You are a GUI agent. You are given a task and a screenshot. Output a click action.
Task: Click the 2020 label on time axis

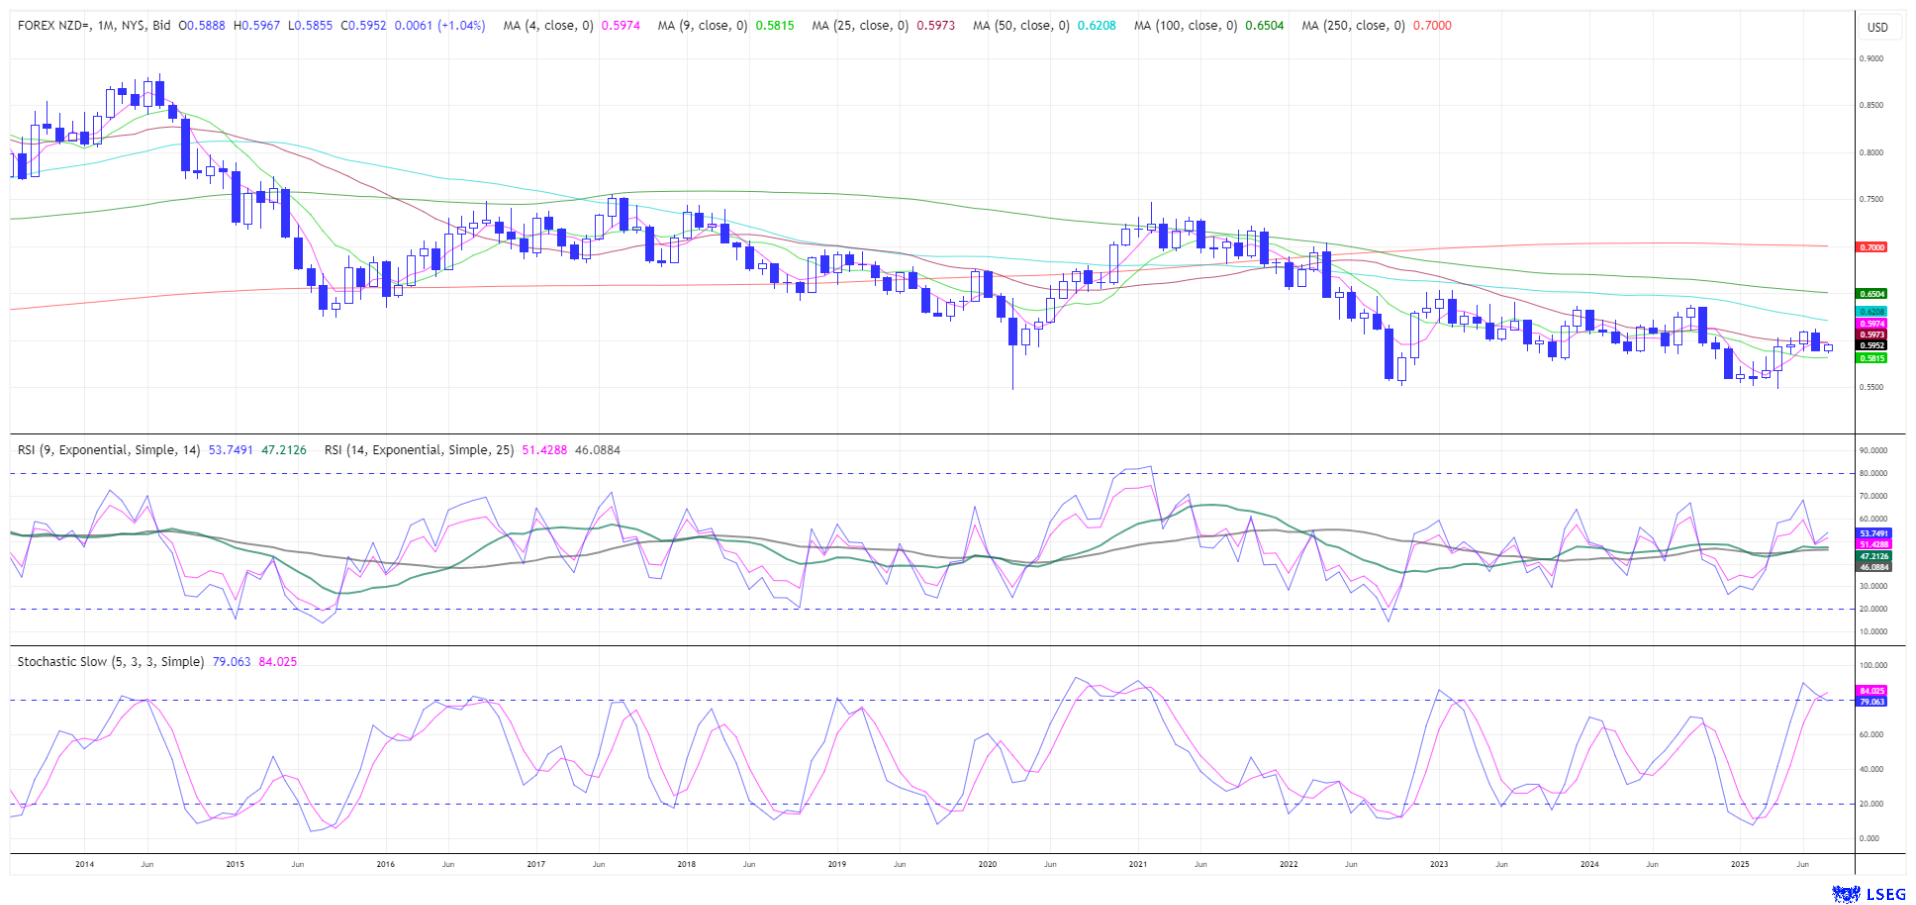coord(987,864)
